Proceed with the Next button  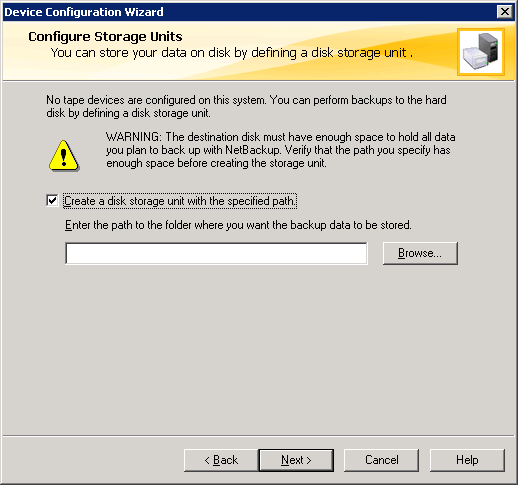tap(296, 460)
